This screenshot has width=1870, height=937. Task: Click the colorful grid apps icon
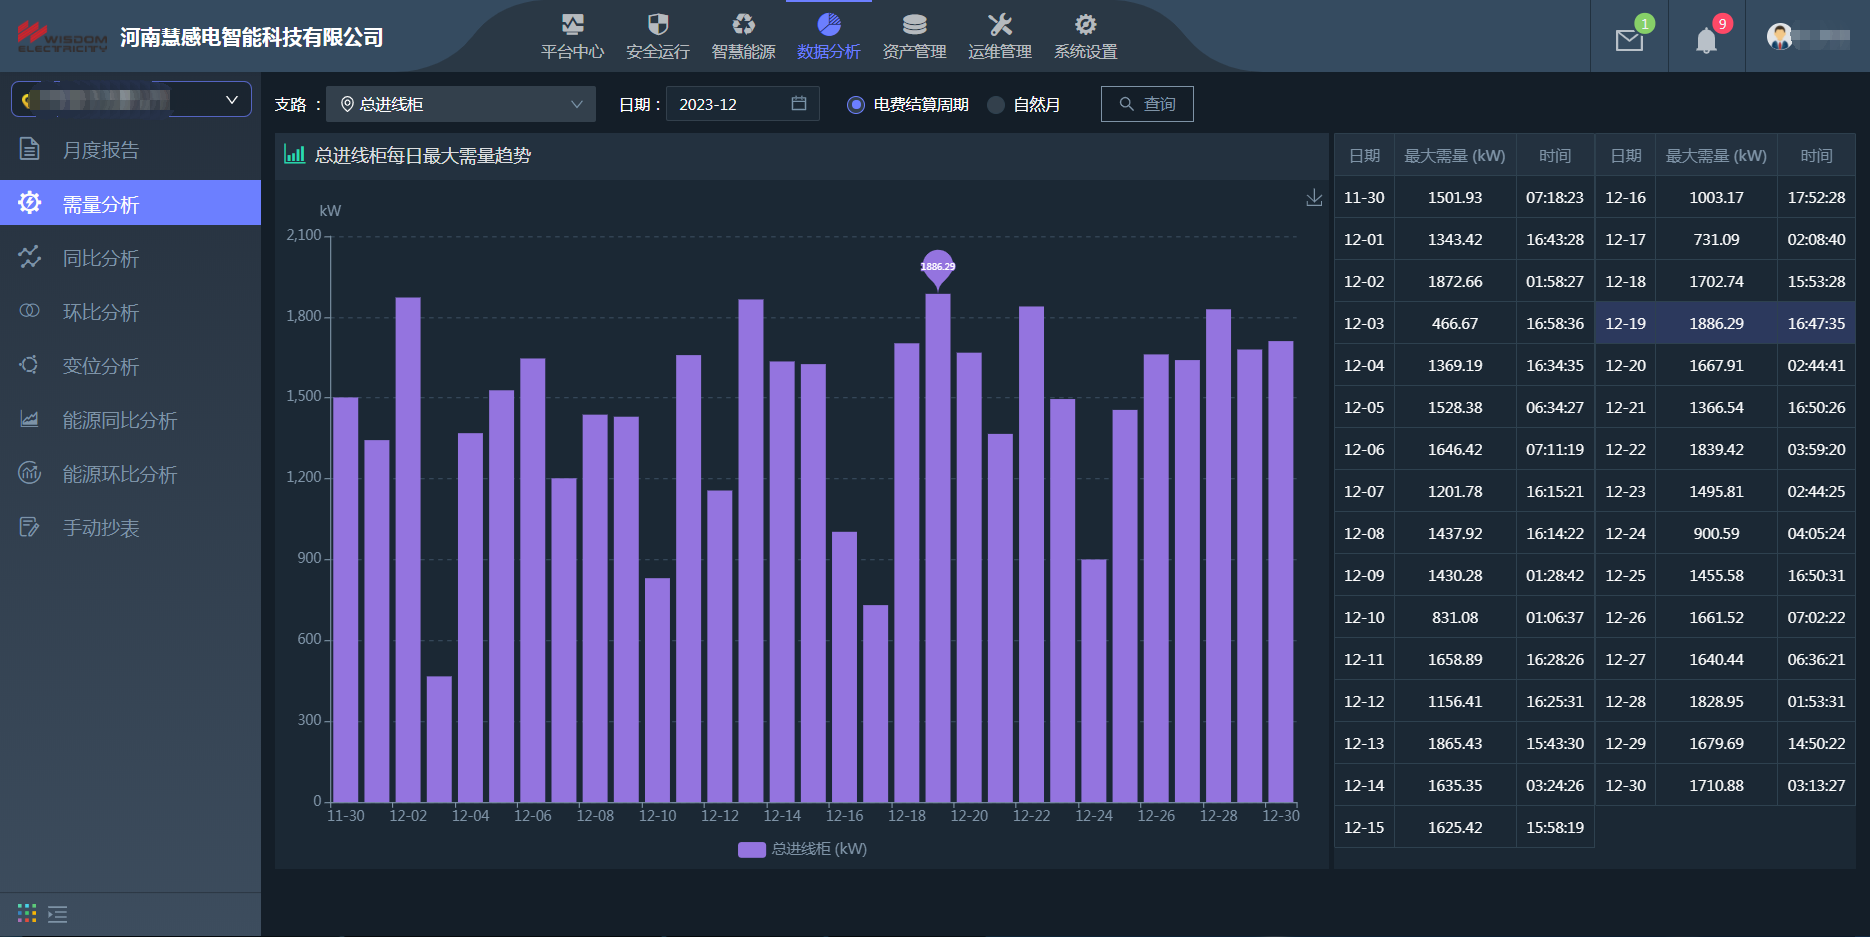click(x=27, y=914)
